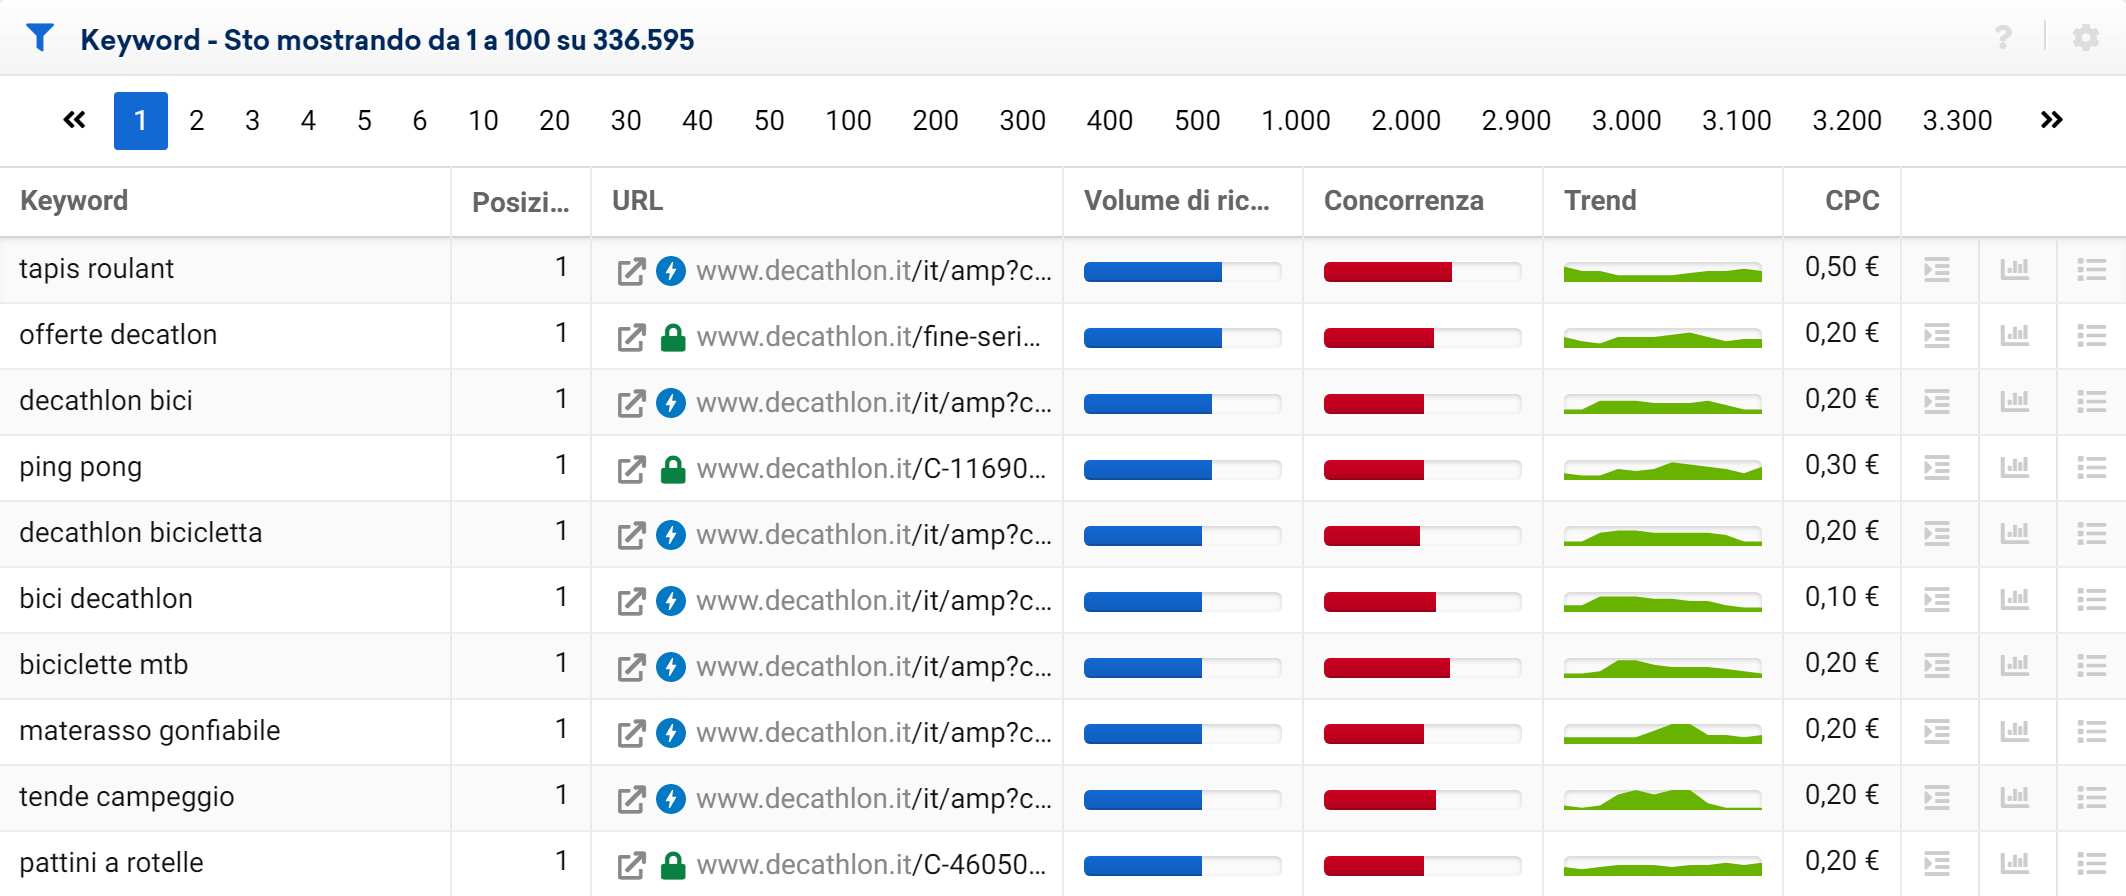The height and width of the screenshot is (896, 2126).
Task: Open pattini a rotelle URL link
Action: point(870,864)
